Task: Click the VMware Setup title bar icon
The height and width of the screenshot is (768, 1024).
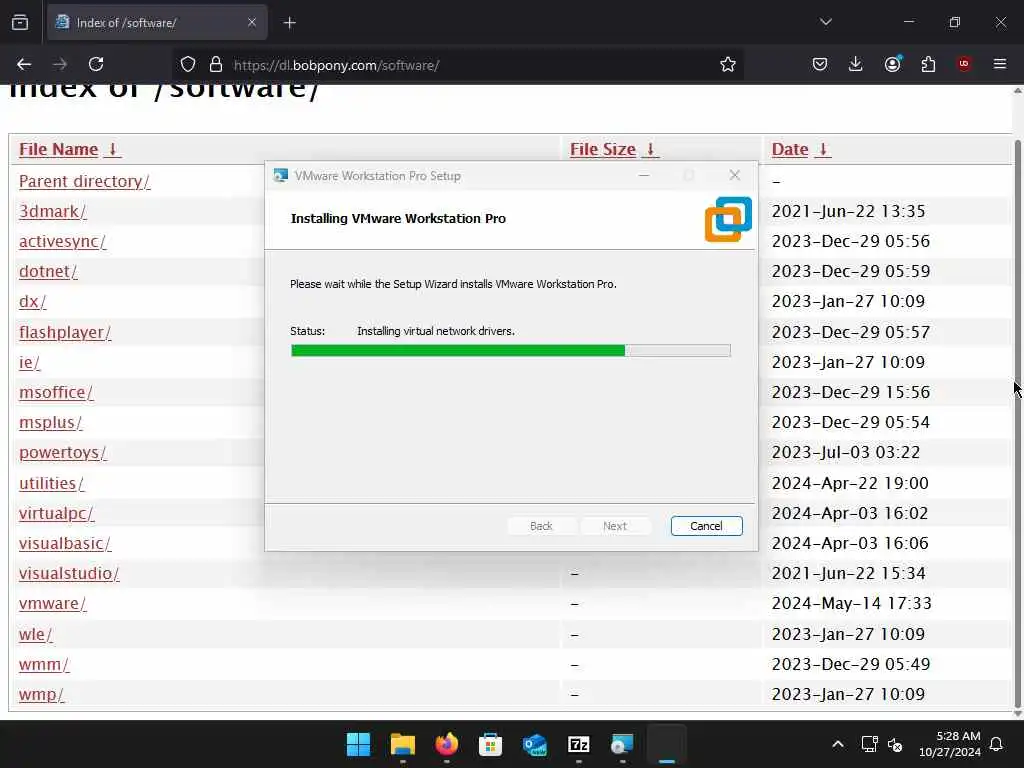Action: click(x=281, y=176)
